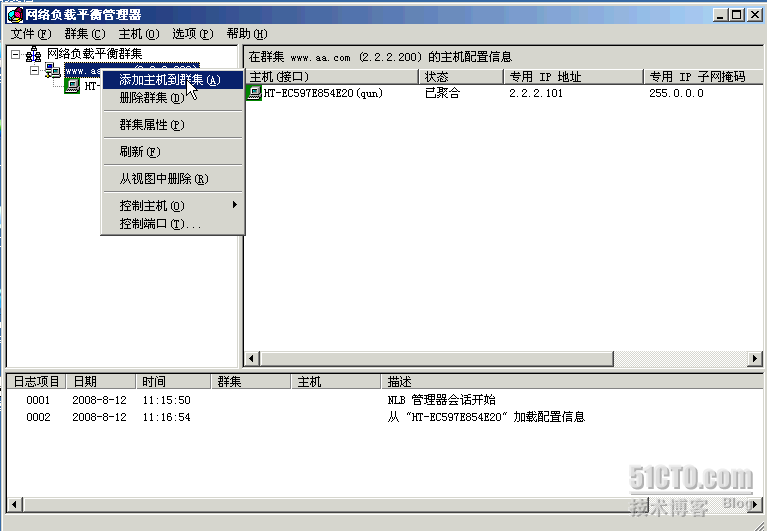Image resolution: width=767 pixels, height=531 pixels.
Task: Select host row HT-EC597E854E20(qun)
Action: point(504,93)
